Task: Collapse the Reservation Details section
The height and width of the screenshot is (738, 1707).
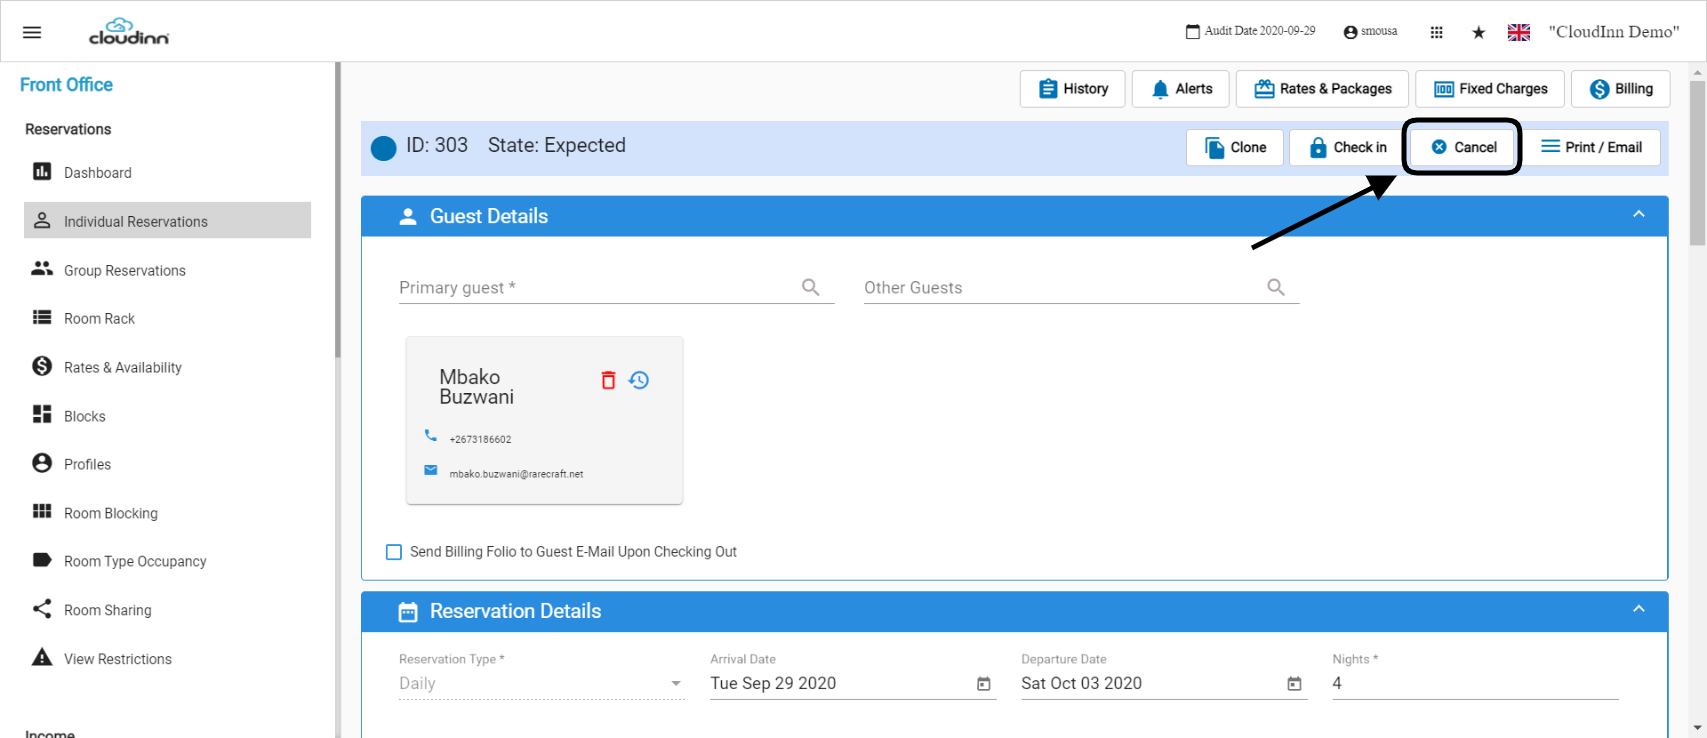Action: [x=1638, y=610]
